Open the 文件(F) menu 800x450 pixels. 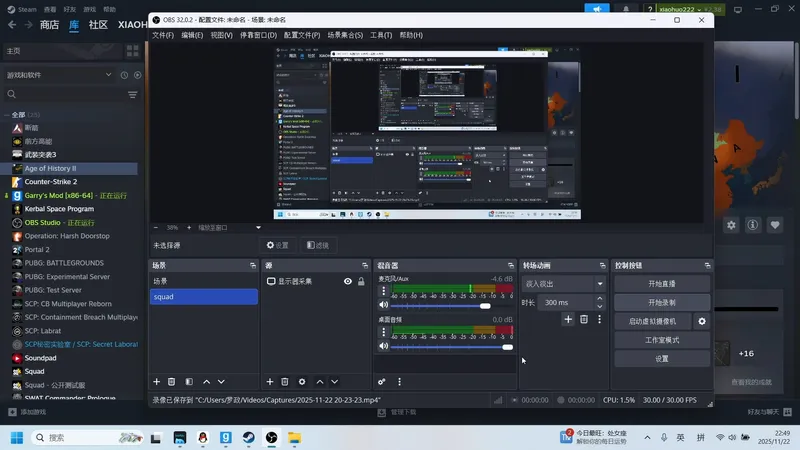tap(163, 35)
